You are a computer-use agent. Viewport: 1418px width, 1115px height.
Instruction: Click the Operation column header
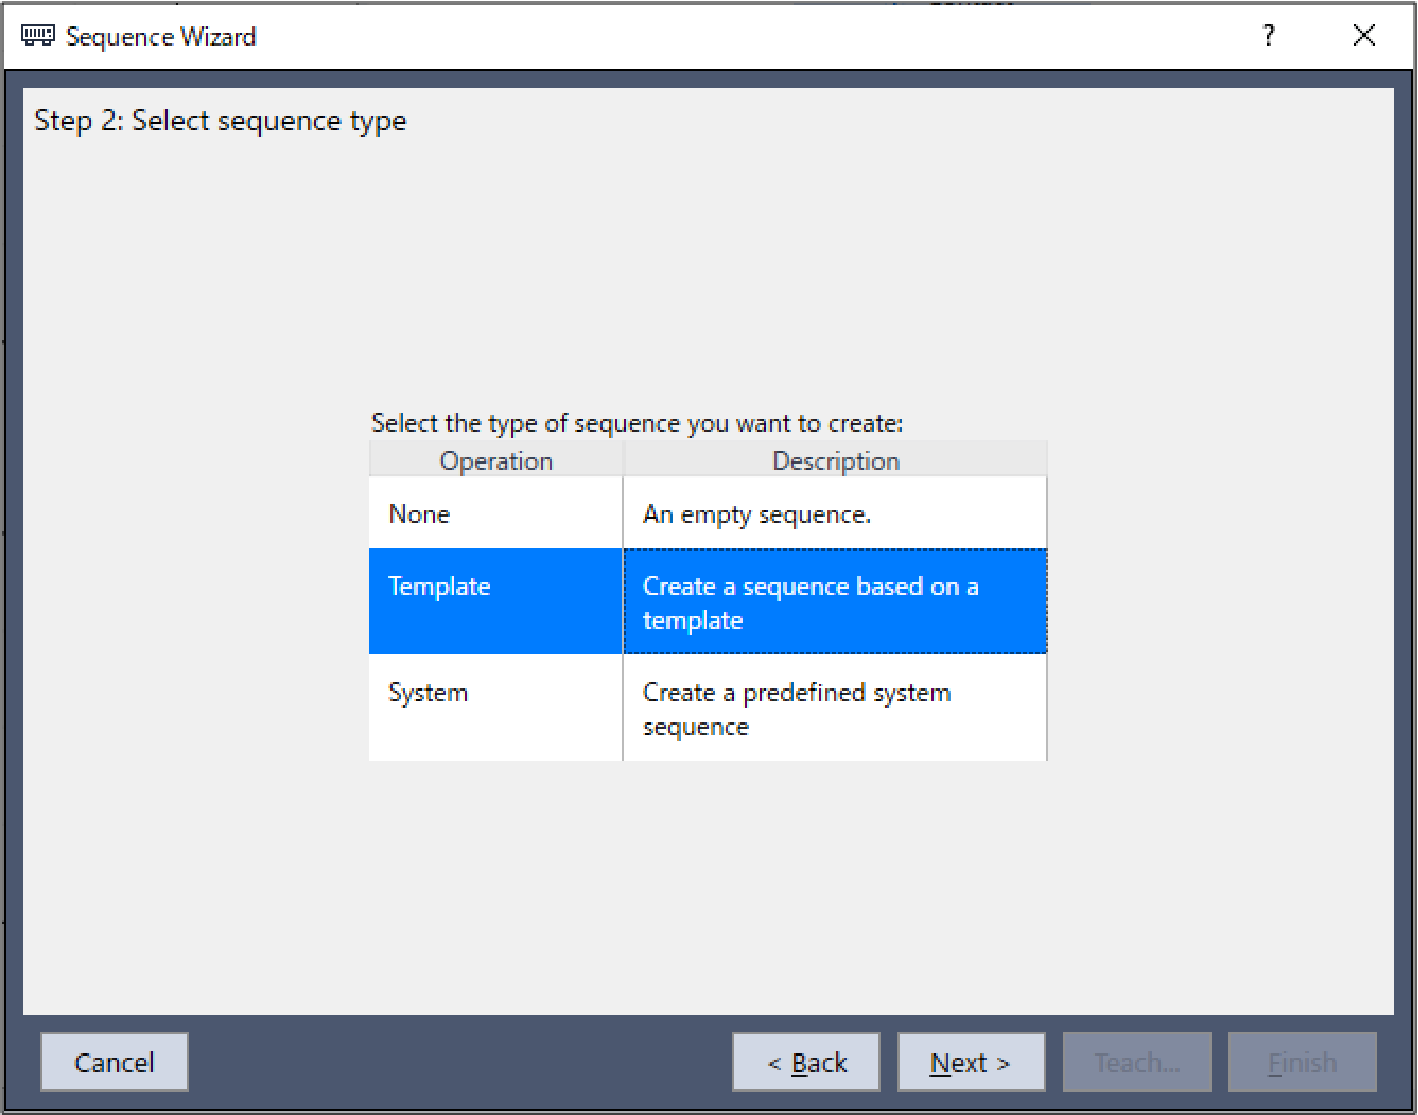[496, 460]
